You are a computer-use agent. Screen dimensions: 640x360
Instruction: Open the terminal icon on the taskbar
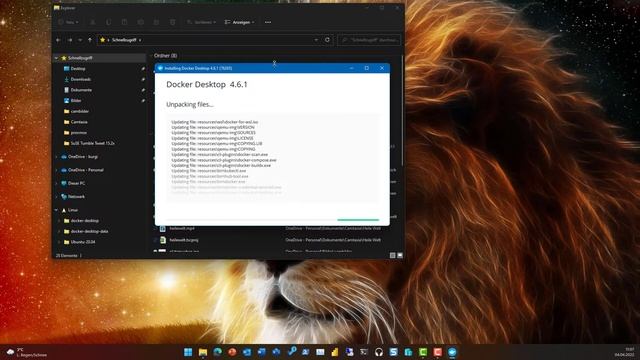click(x=364, y=352)
